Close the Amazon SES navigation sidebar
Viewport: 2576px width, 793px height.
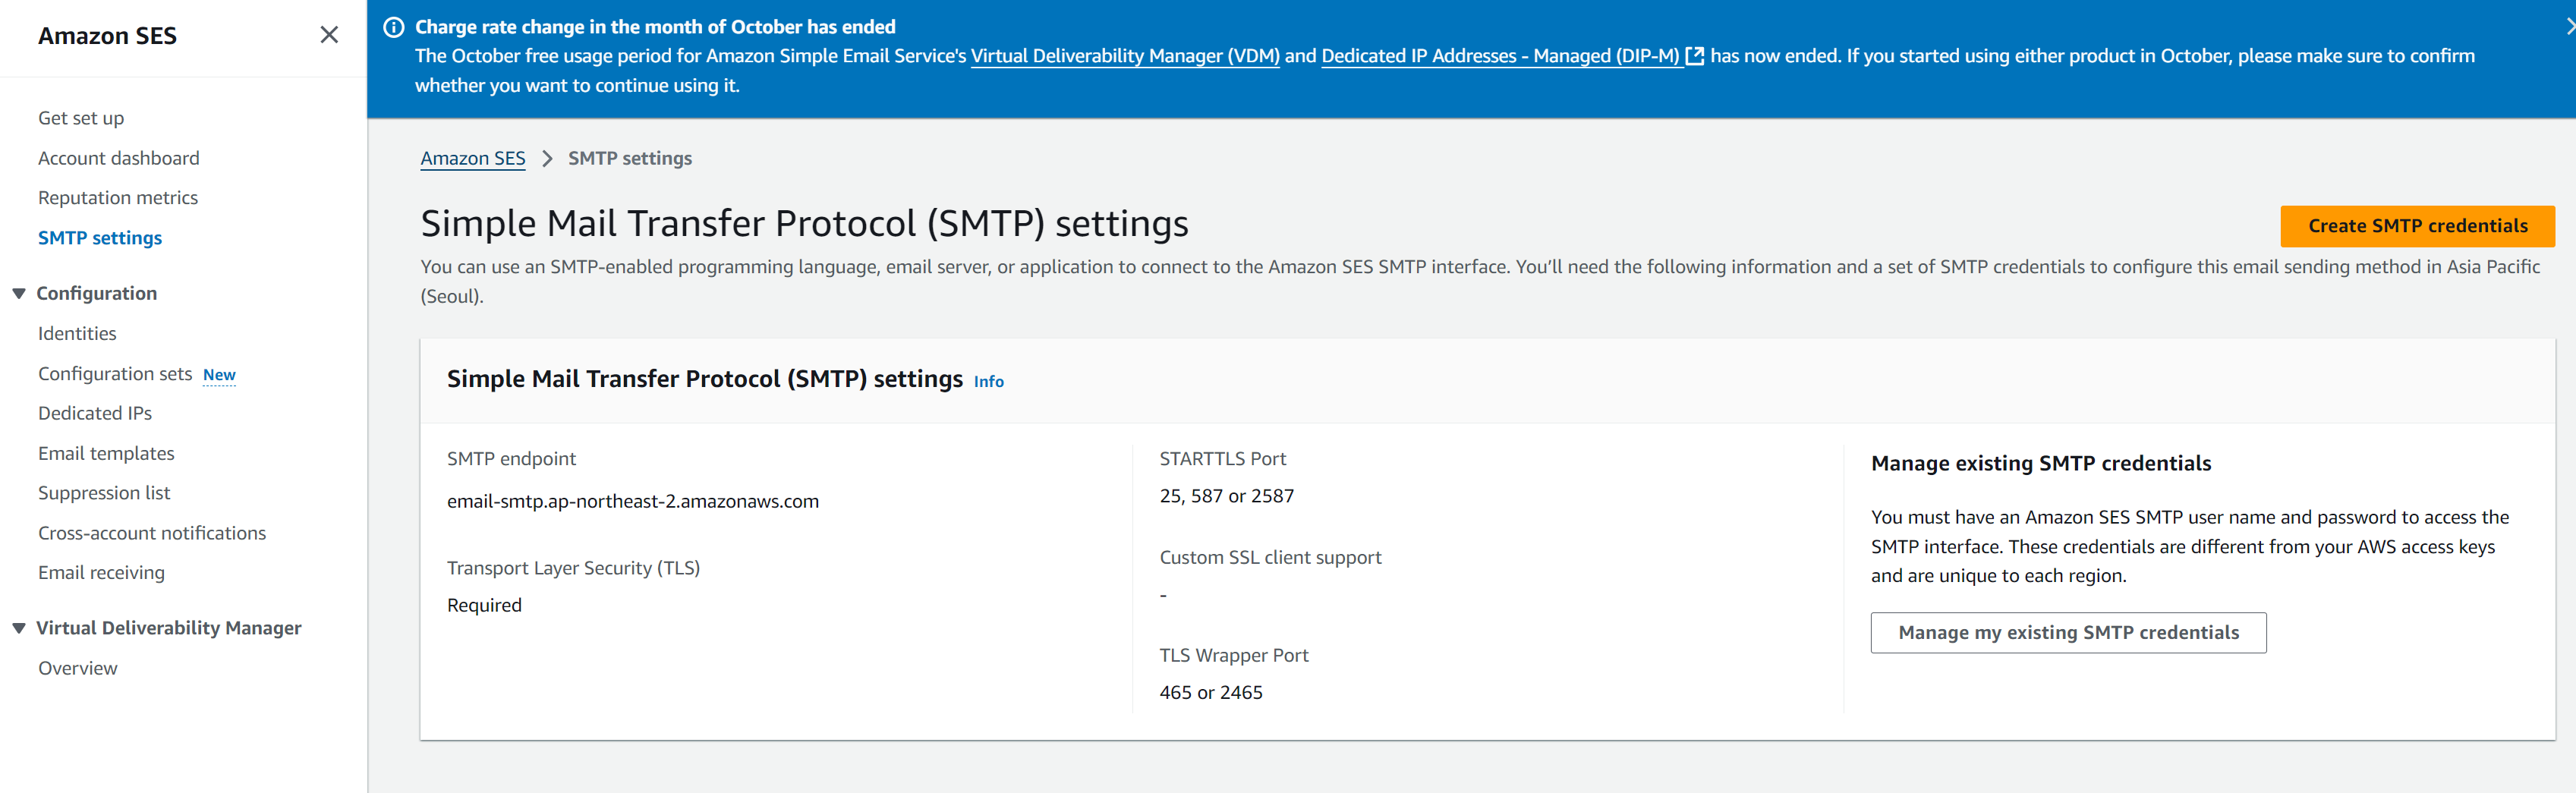click(329, 35)
